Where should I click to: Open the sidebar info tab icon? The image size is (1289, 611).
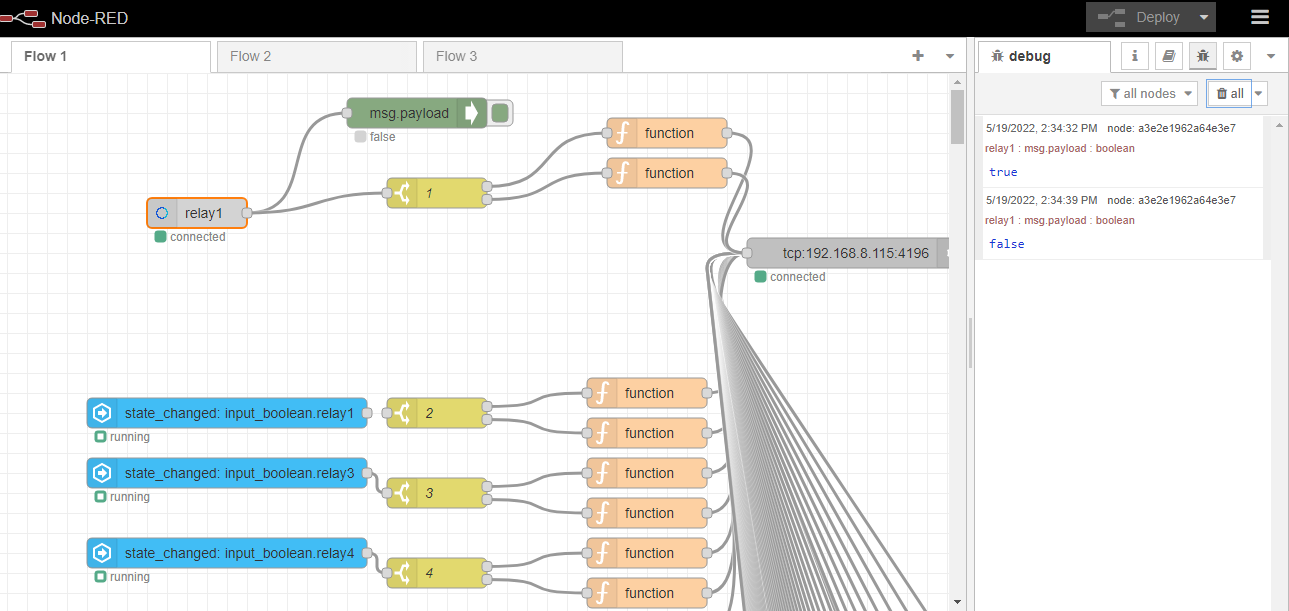point(1134,56)
